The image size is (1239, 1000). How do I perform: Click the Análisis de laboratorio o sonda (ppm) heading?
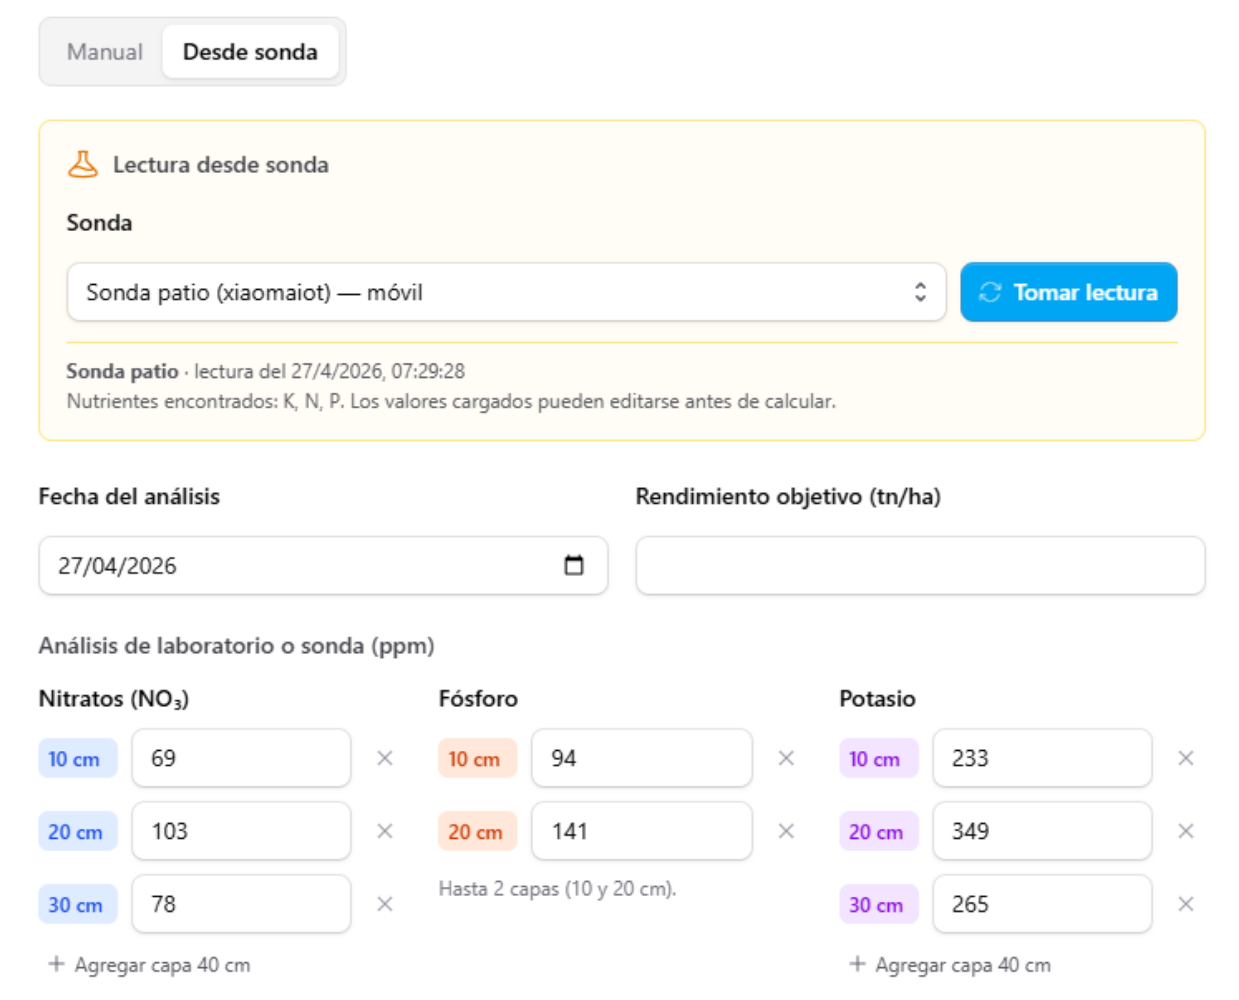(236, 646)
